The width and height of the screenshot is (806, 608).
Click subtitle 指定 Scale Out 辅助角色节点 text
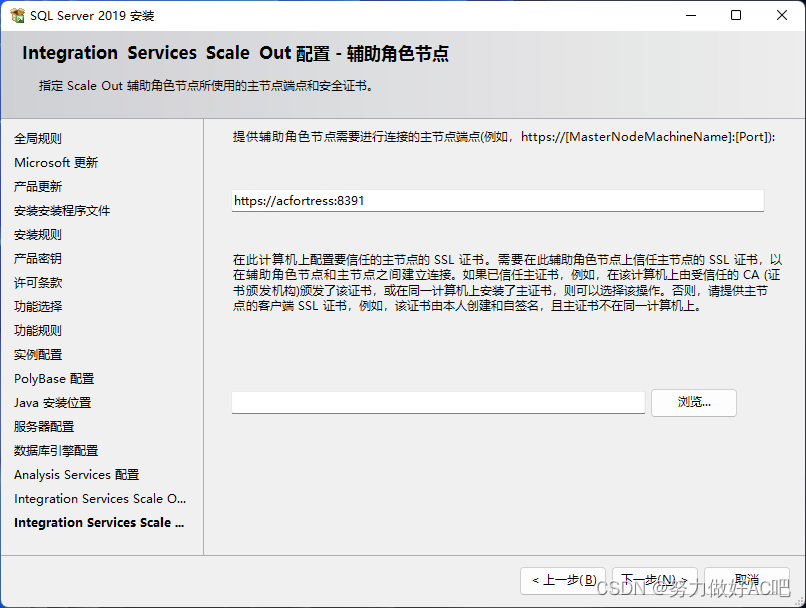(x=206, y=86)
